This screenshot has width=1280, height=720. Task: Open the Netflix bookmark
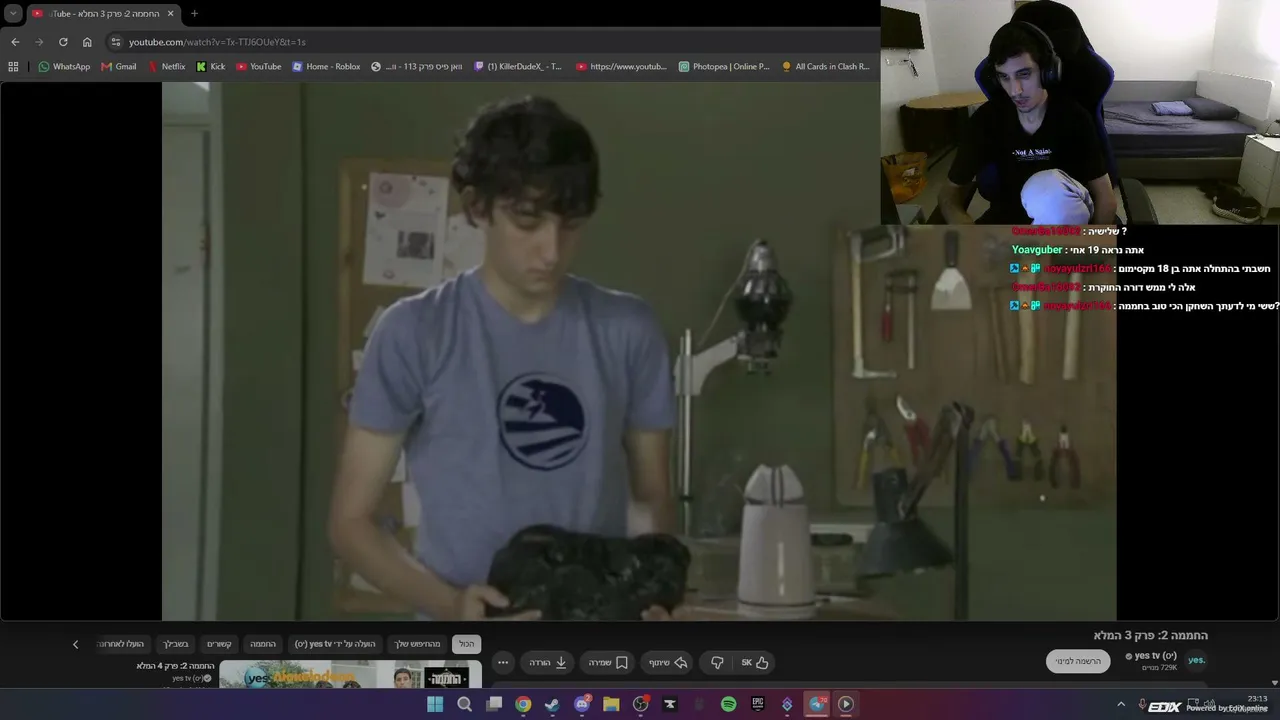(166, 67)
